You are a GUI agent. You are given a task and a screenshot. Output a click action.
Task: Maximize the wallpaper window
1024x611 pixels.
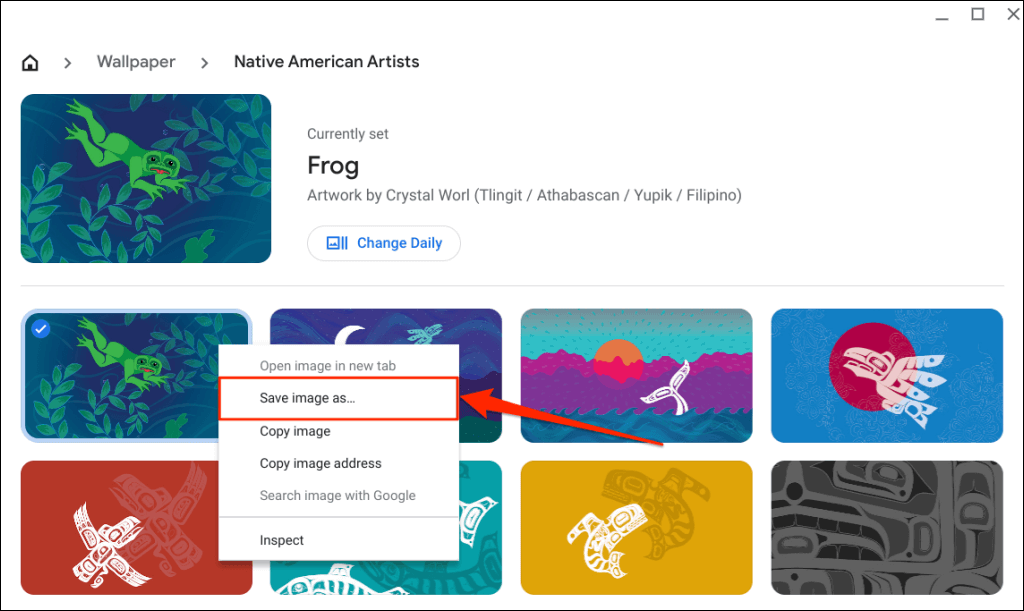pos(978,14)
